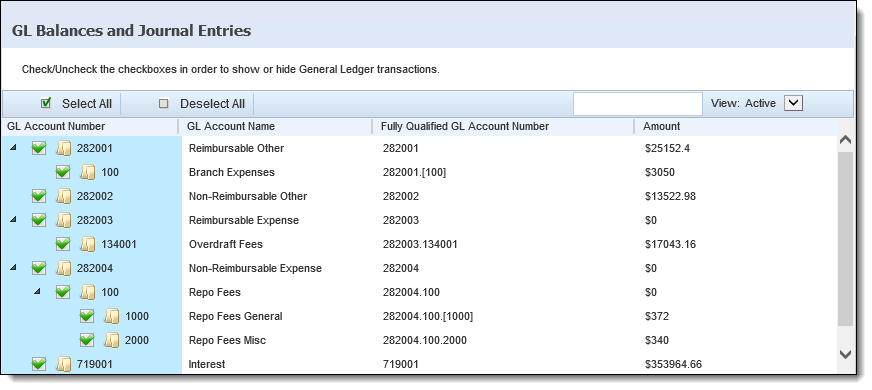
Task: Click the Select All button
Action: coord(77,104)
